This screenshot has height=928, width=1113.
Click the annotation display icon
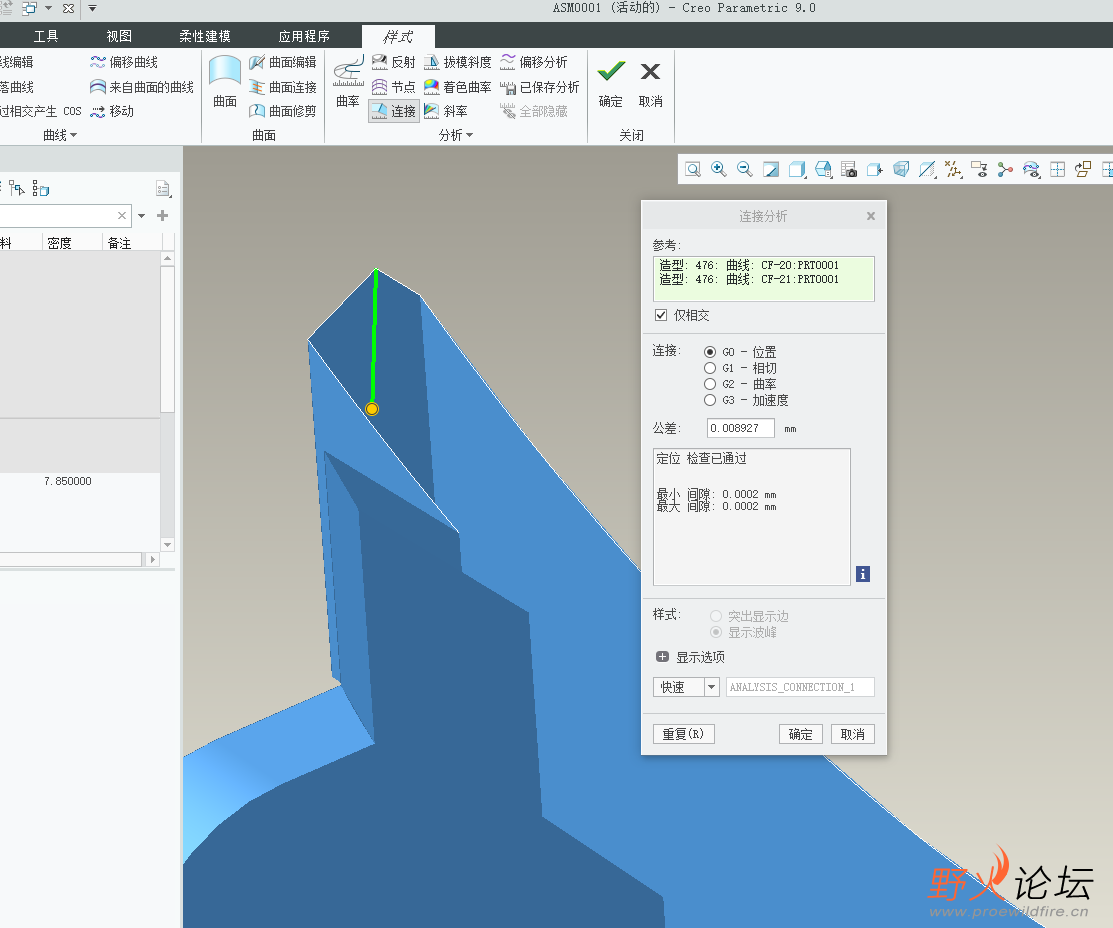click(x=980, y=169)
